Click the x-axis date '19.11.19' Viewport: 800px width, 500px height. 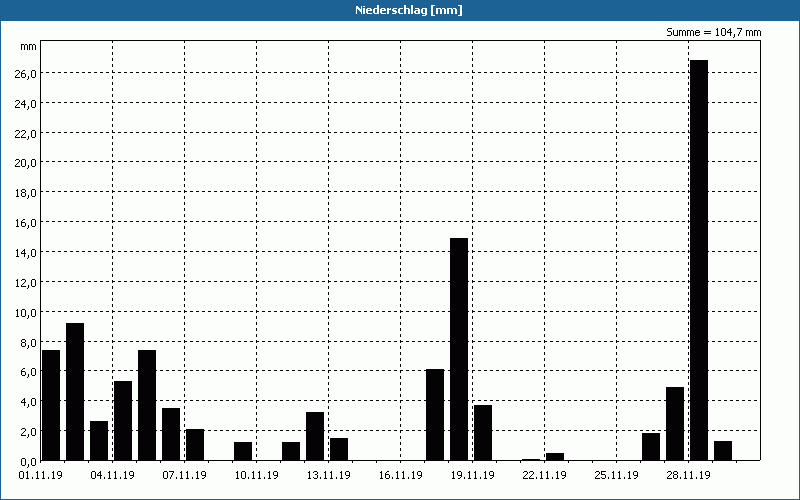tap(472, 476)
